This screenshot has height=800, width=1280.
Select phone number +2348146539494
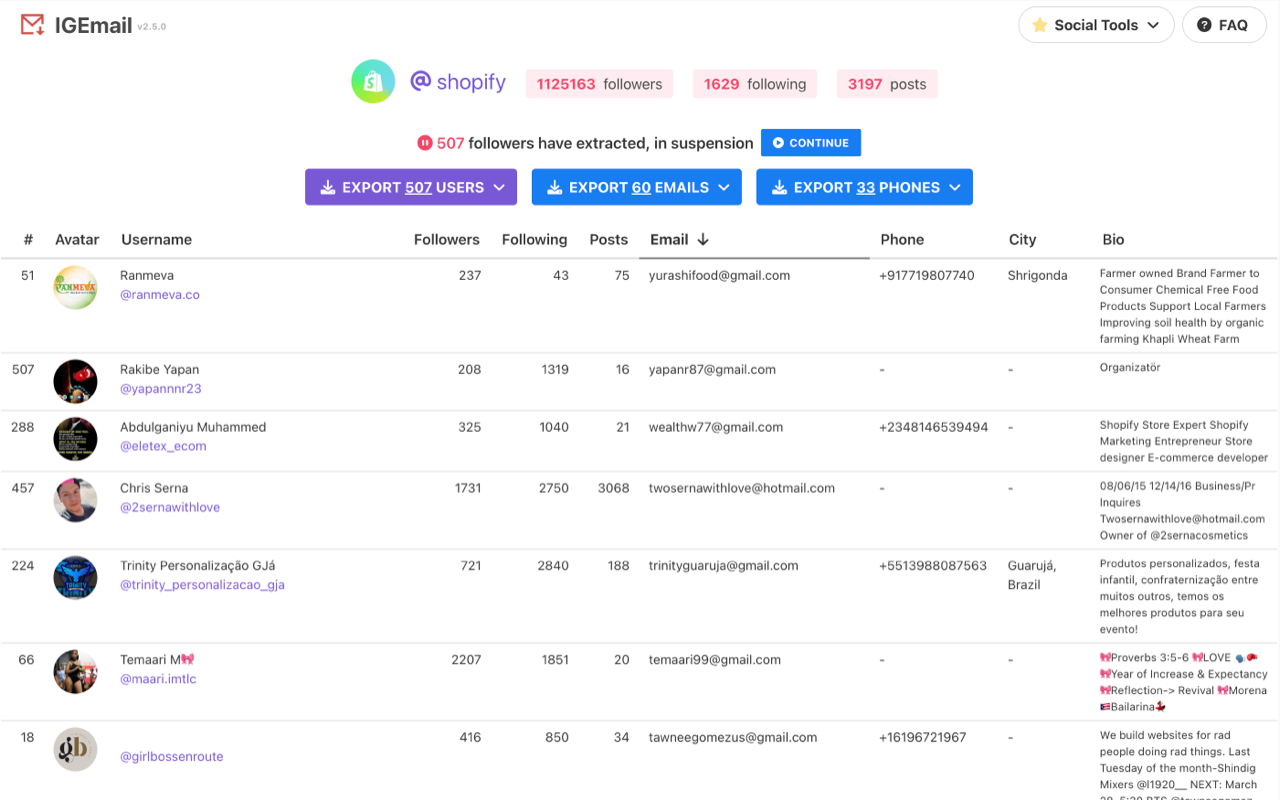(x=933, y=427)
